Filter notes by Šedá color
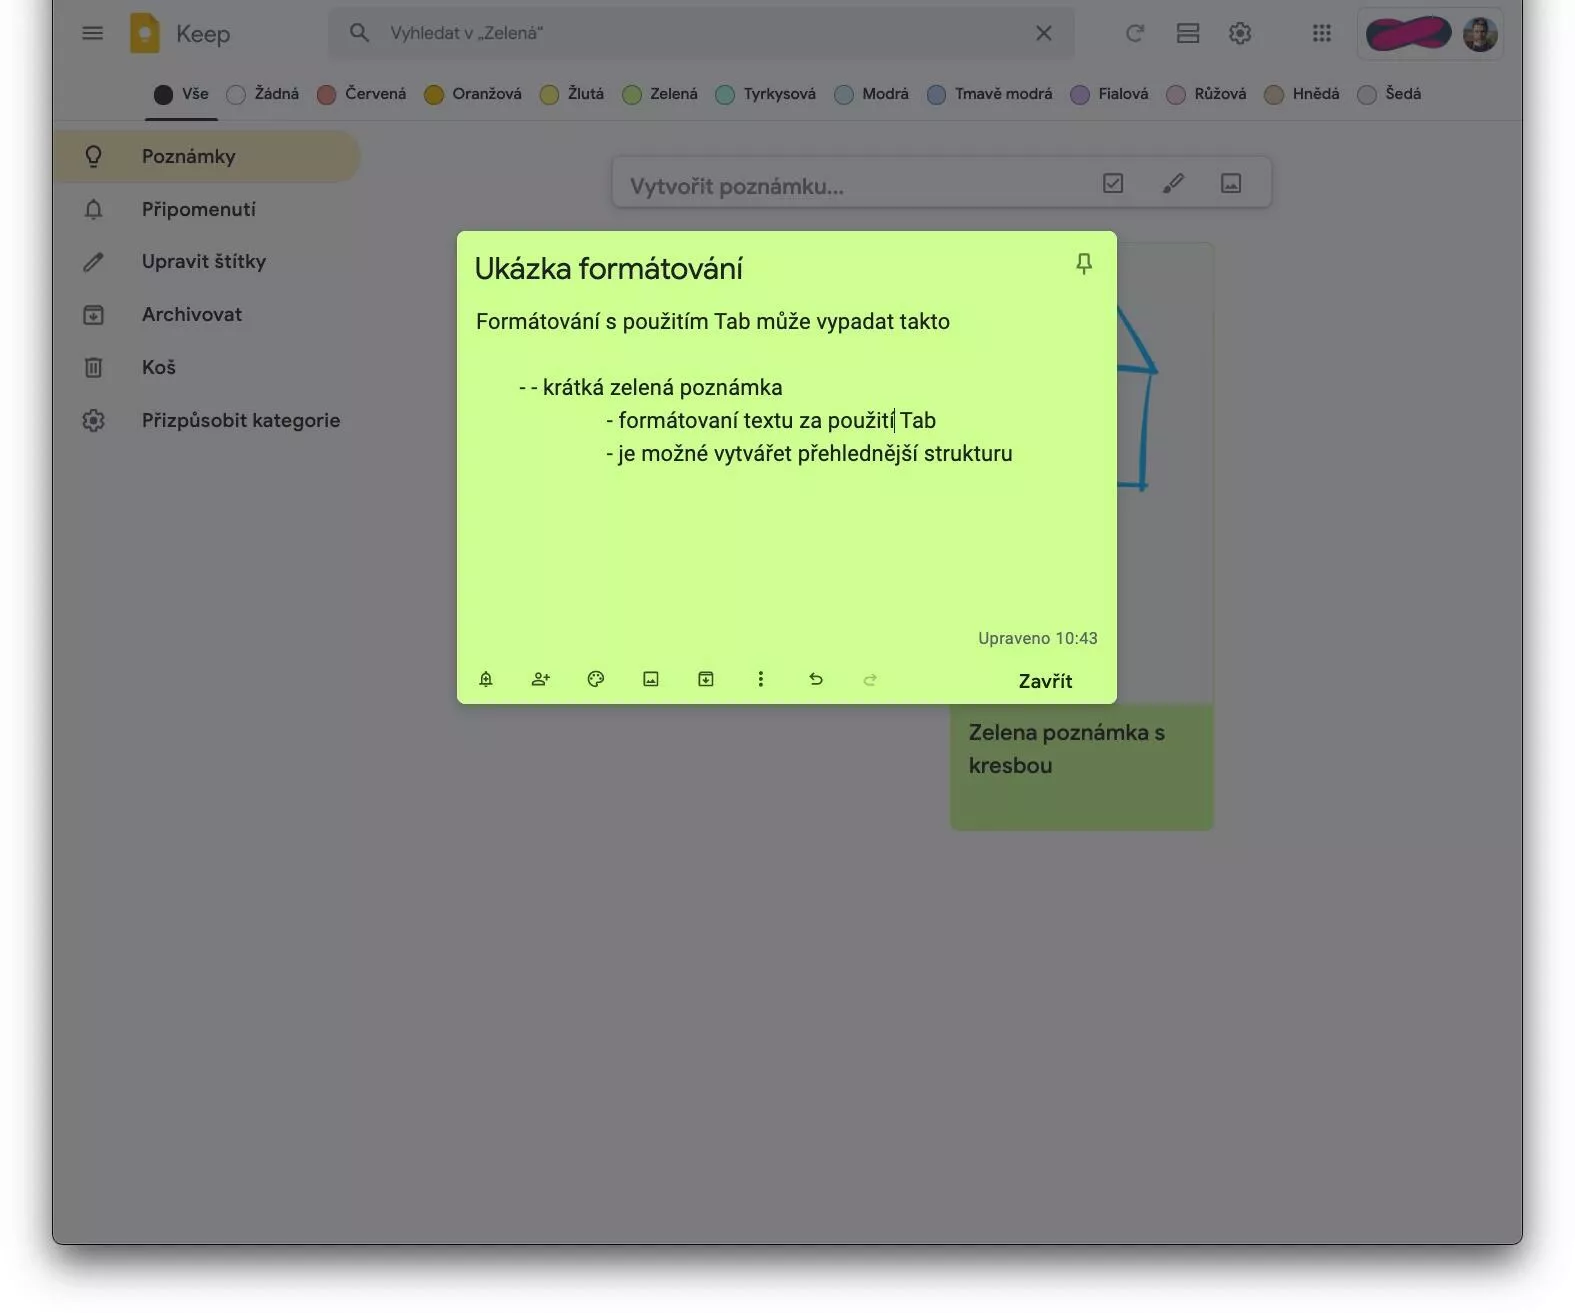The image size is (1575, 1313). click(1389, 94)
